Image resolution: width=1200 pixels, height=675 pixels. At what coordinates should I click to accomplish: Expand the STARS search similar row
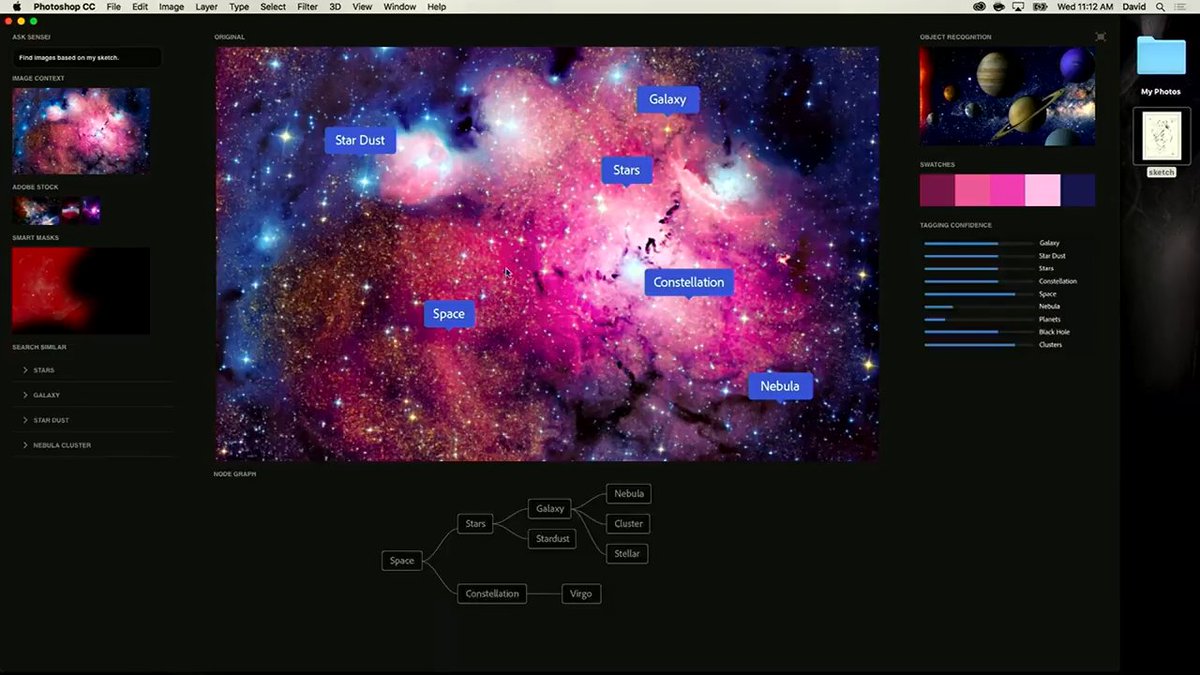tap(92, 370)
